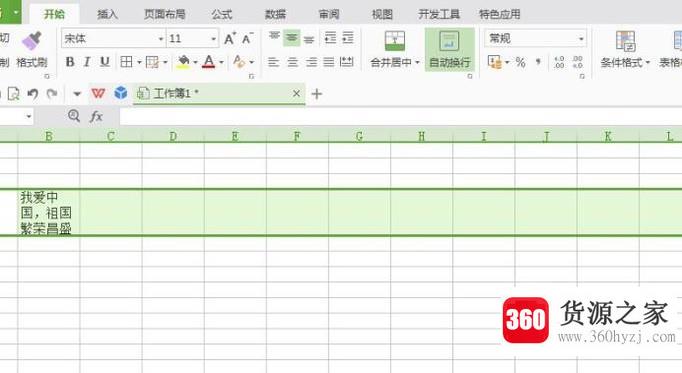682x373 pixels.
Task: Select column D header
Action: pyautogui.click(x=173, y=136)
